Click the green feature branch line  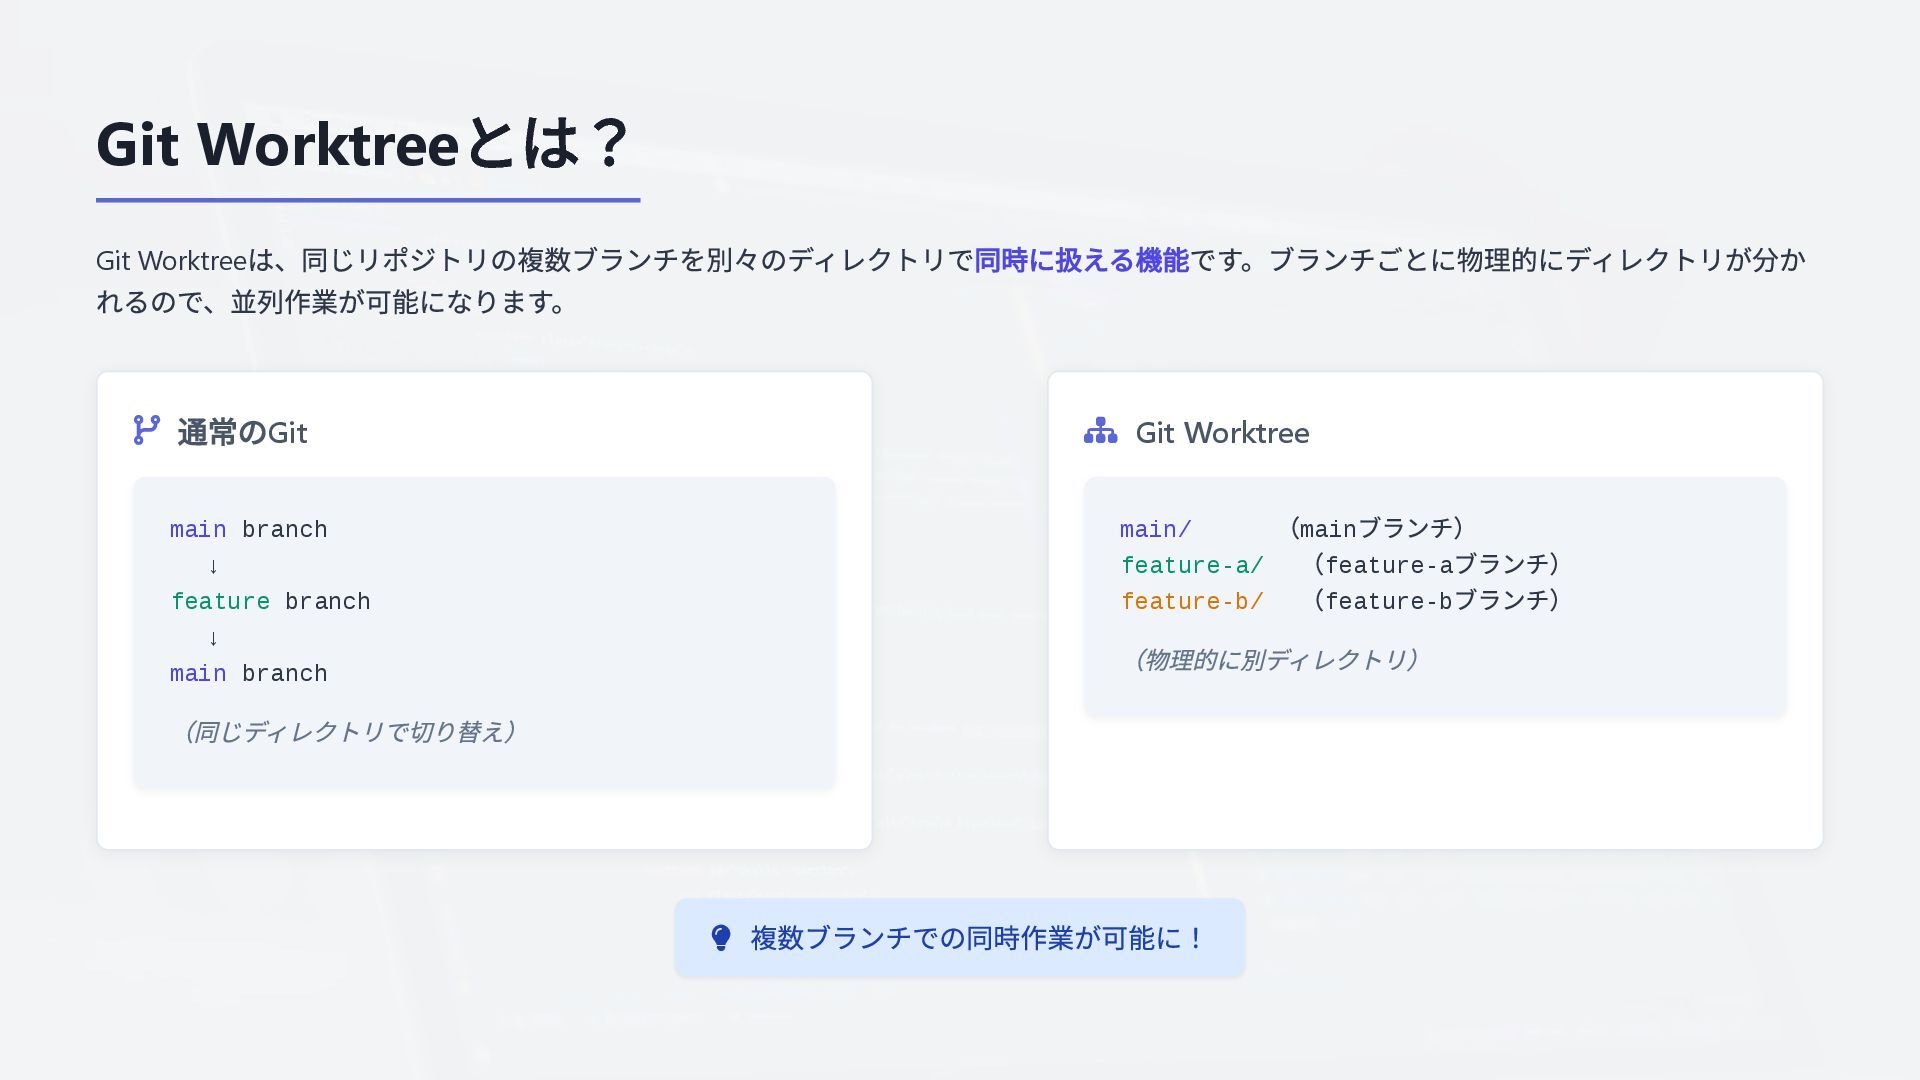click(270, 602)
